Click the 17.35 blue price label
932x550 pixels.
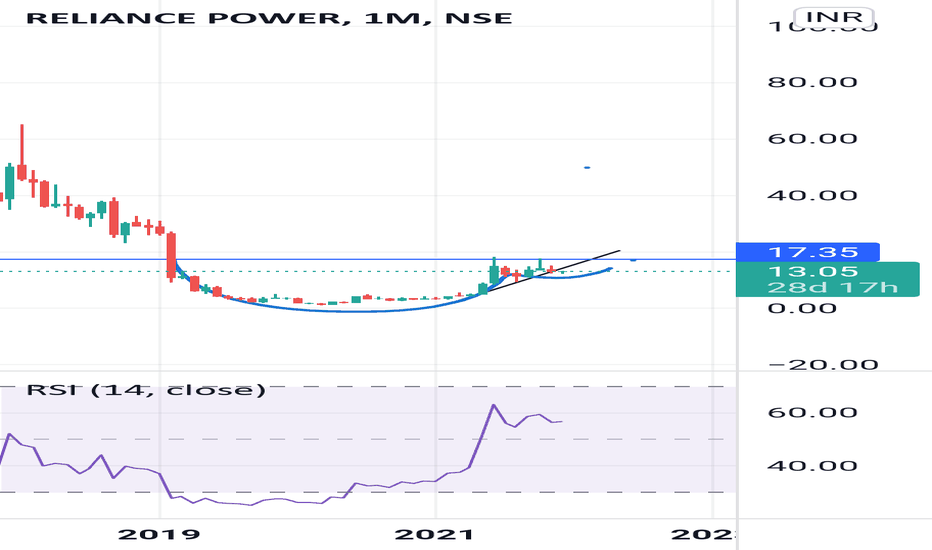click(x=808, y=252)
